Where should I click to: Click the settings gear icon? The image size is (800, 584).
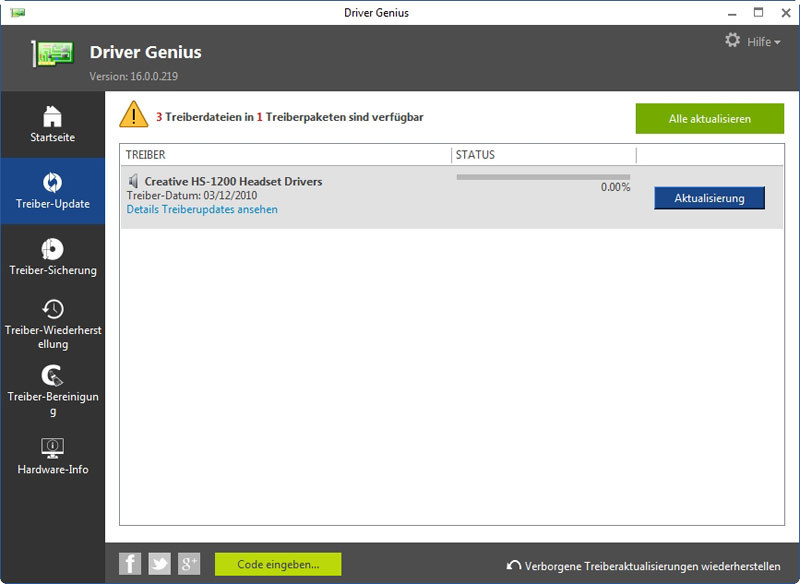point(732,41)
